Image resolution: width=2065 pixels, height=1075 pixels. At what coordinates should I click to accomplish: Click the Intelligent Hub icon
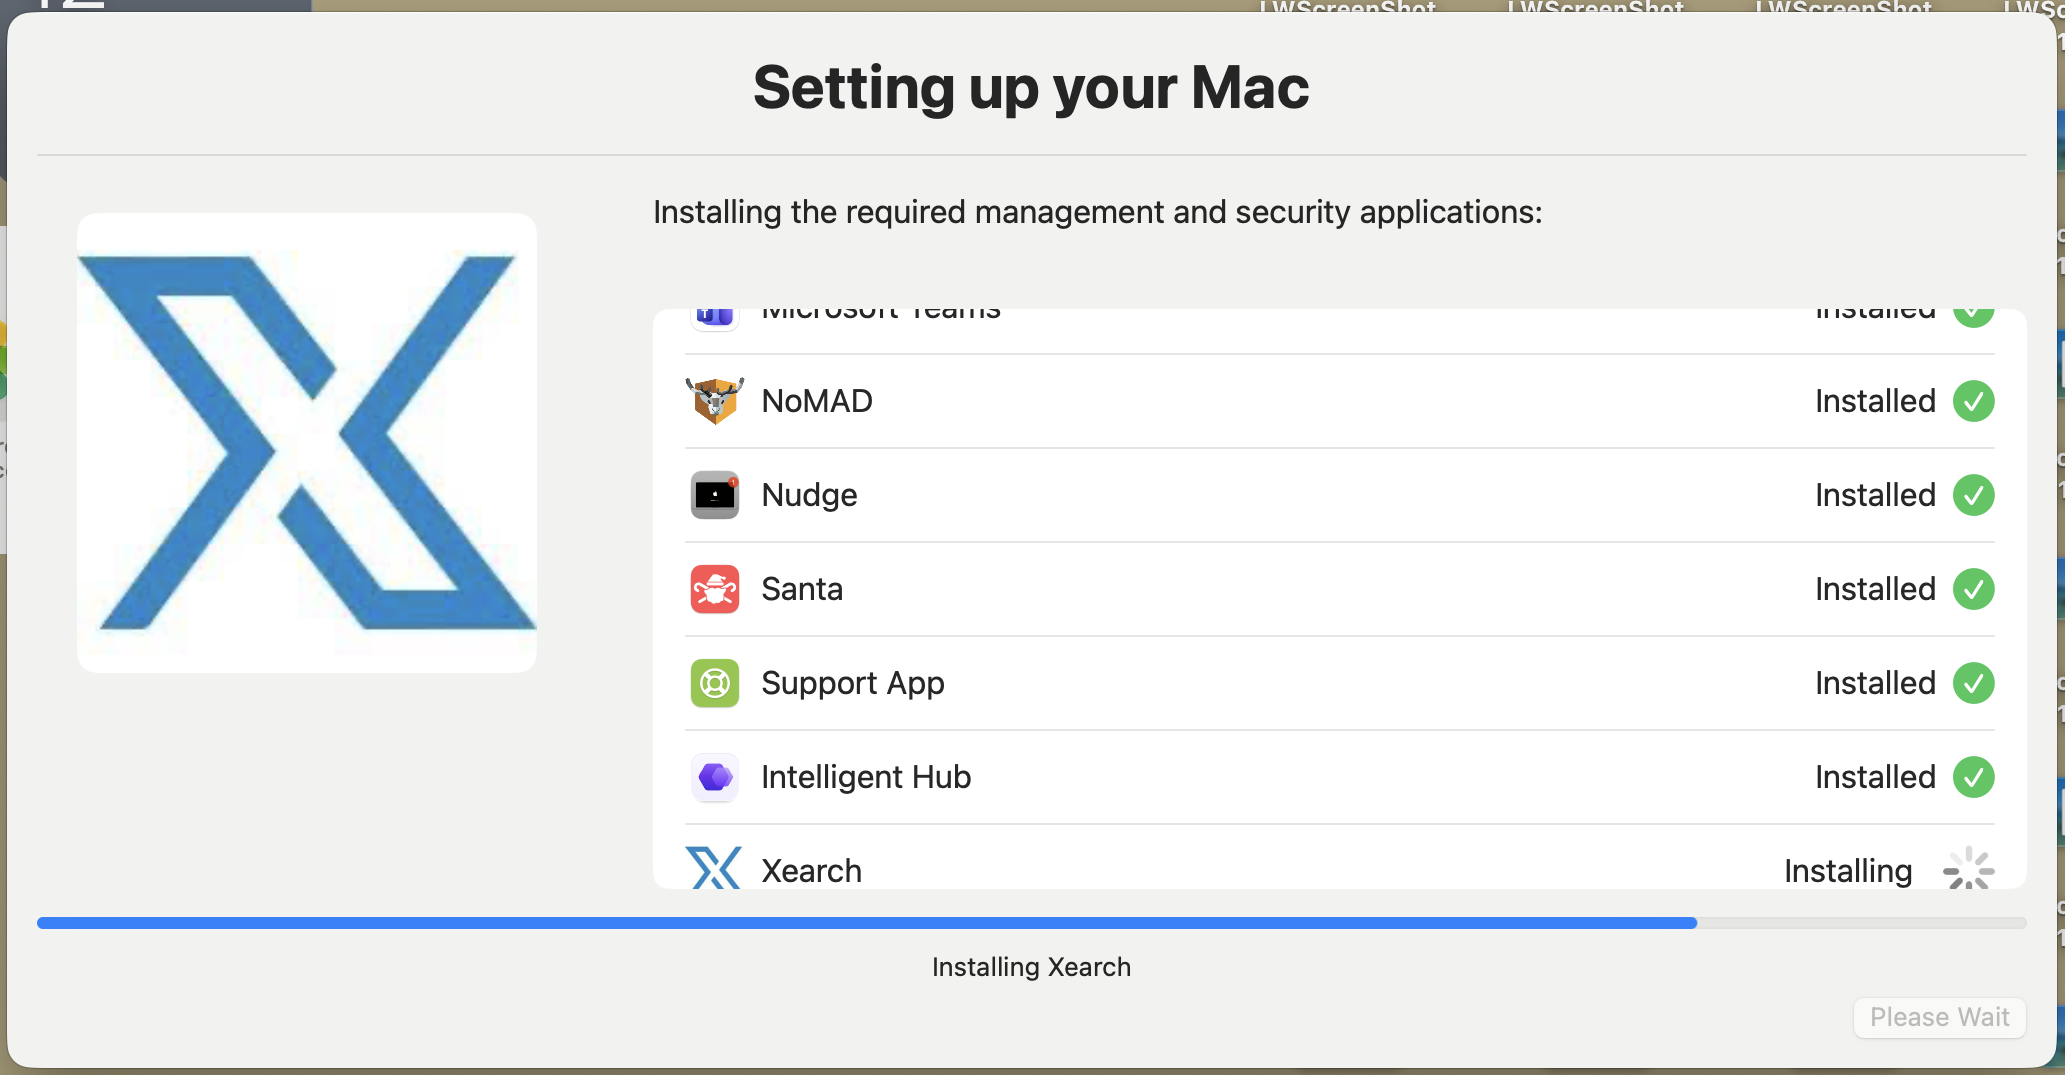[714, 777]
